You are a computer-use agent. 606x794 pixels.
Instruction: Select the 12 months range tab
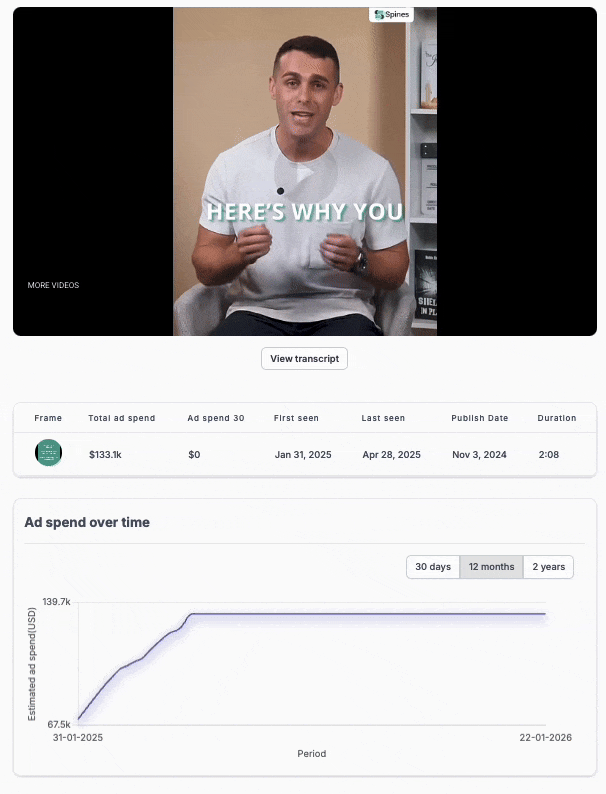pos(491,567)
